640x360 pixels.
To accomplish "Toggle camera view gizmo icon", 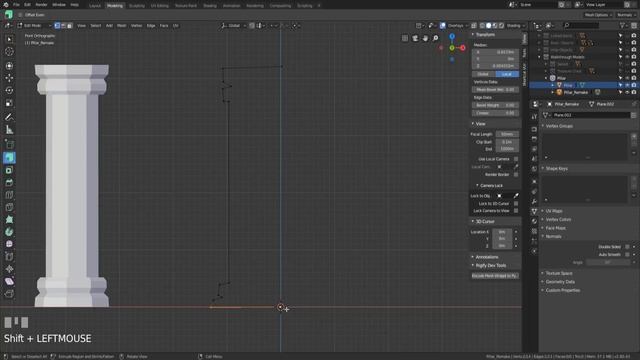I will click(415, 38).
